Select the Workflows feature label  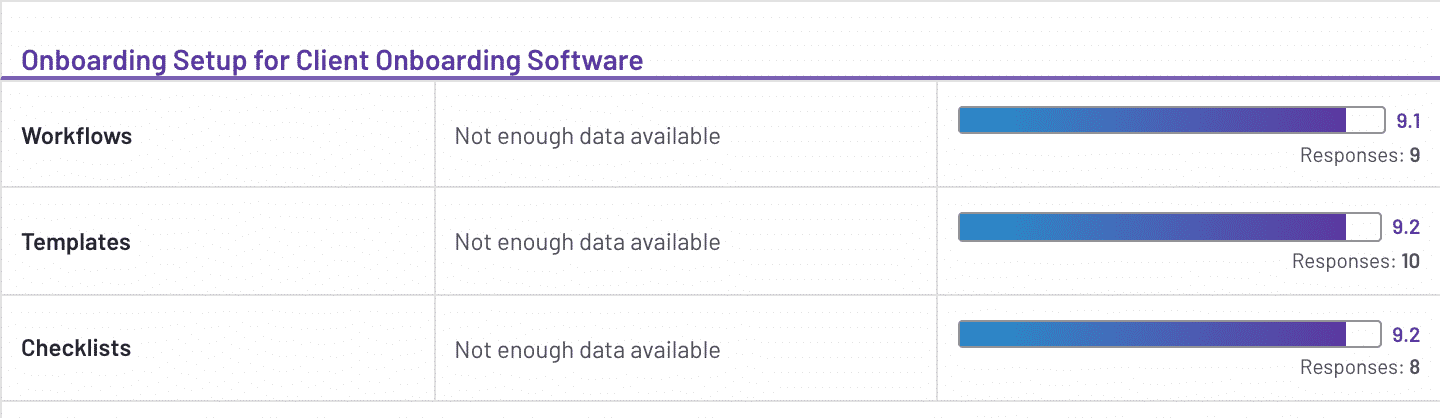(77, 136)
